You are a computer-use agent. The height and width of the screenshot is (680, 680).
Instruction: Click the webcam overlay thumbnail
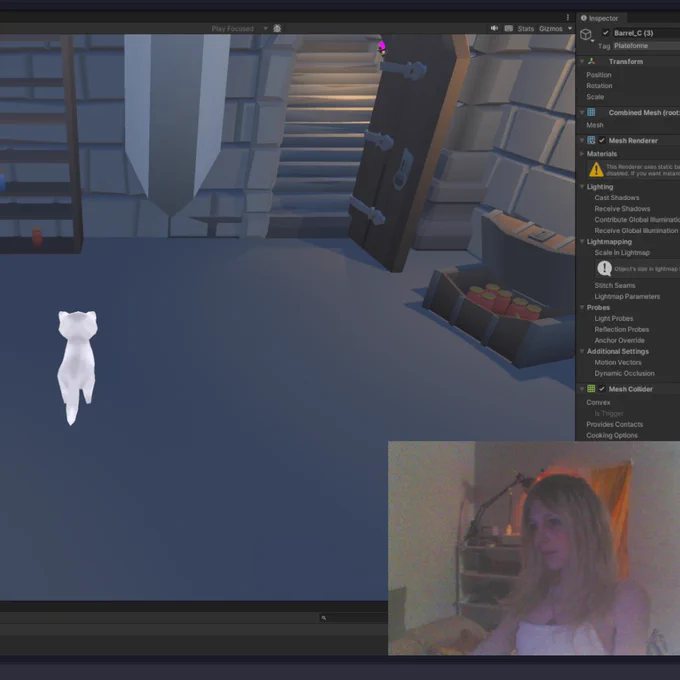point(534,548)
